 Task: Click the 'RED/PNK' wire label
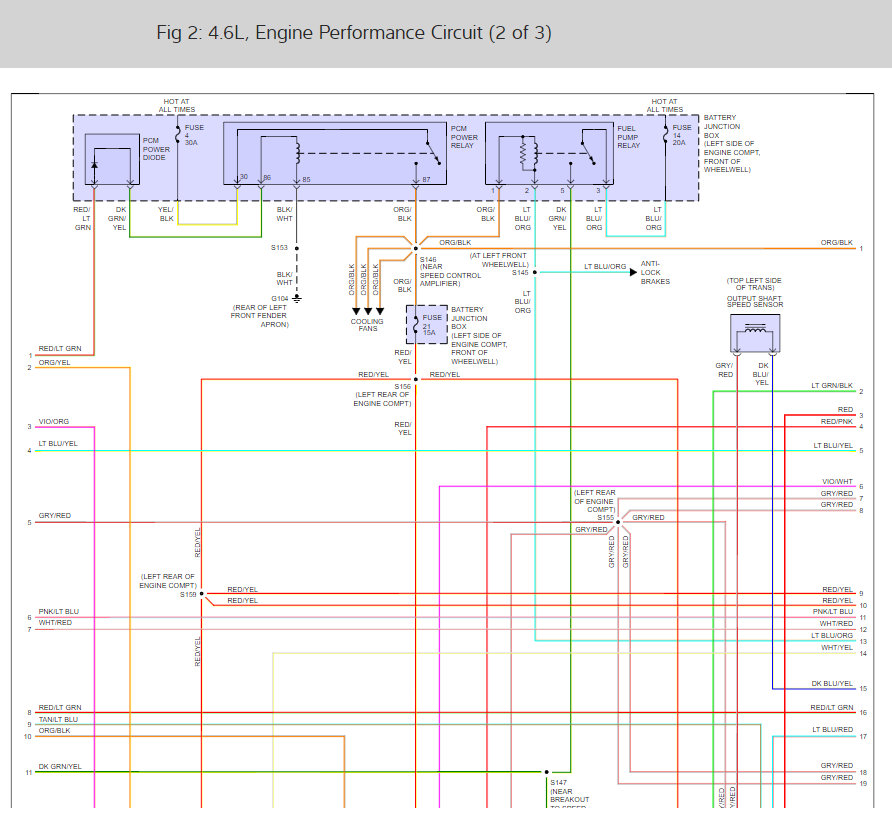point(837,422)
